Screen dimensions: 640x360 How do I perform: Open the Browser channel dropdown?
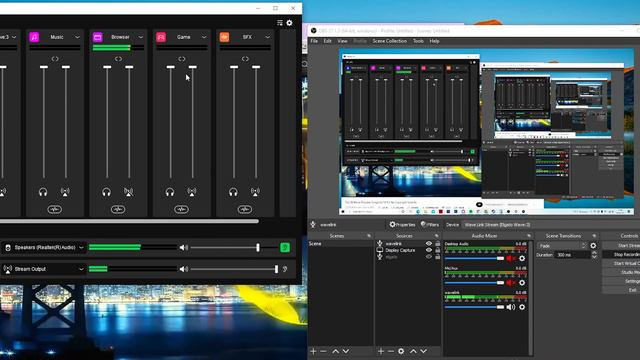[140, 37]
